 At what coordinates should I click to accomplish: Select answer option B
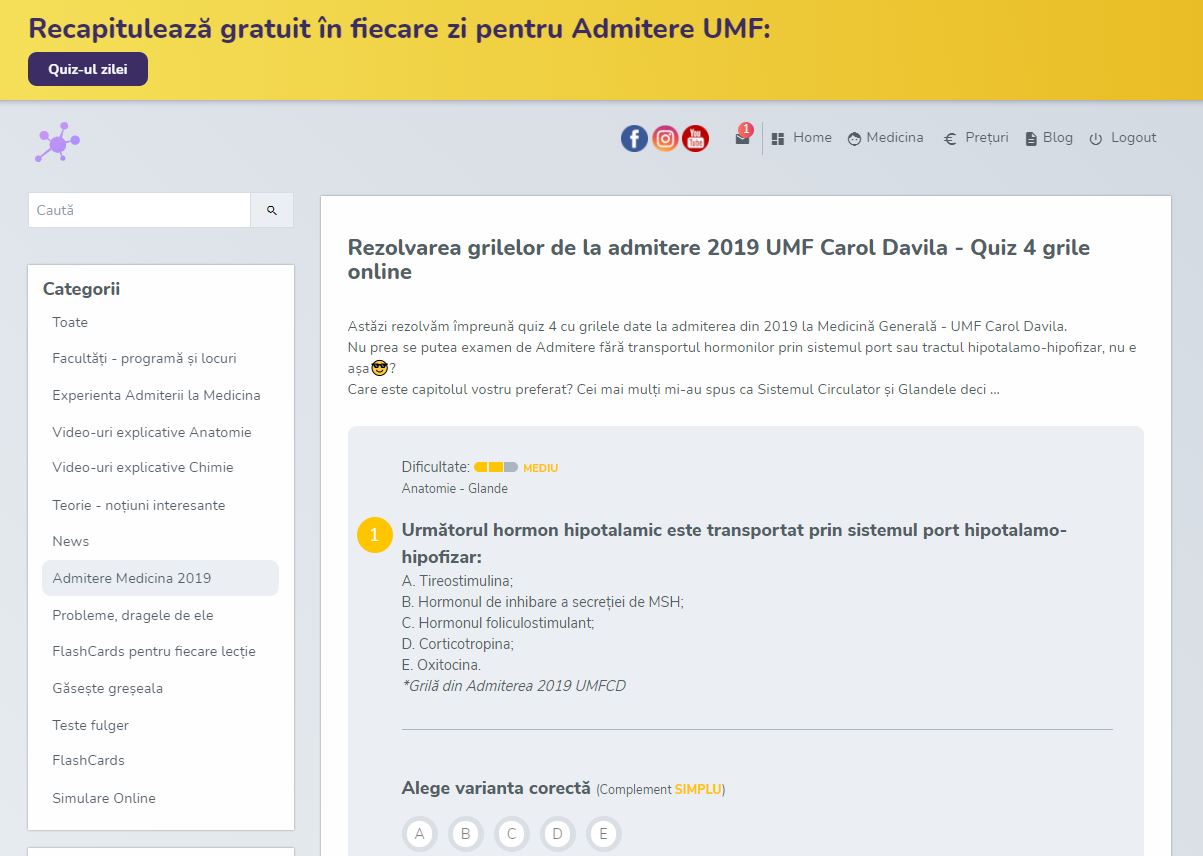coord(466,834)
